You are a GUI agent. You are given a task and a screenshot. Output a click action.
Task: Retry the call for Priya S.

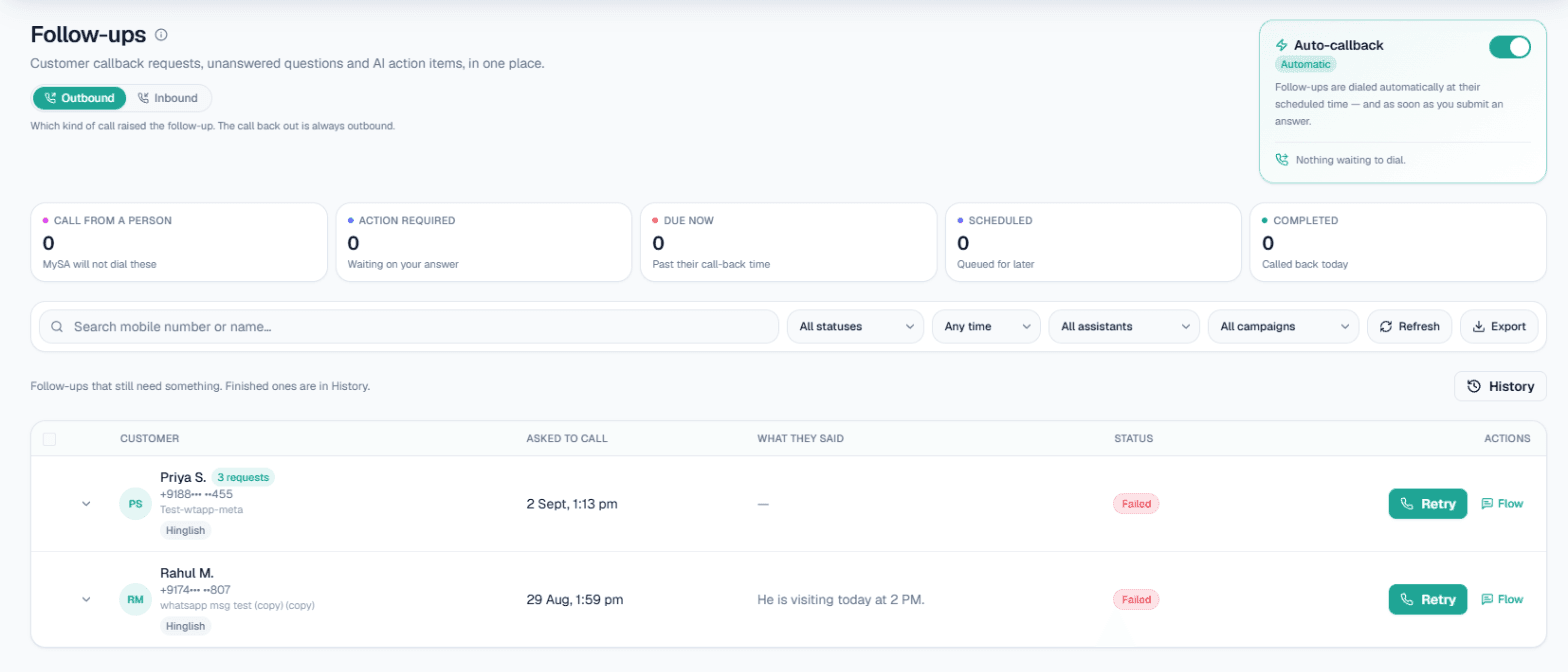pyautogui.click(x=1427, y=504)
